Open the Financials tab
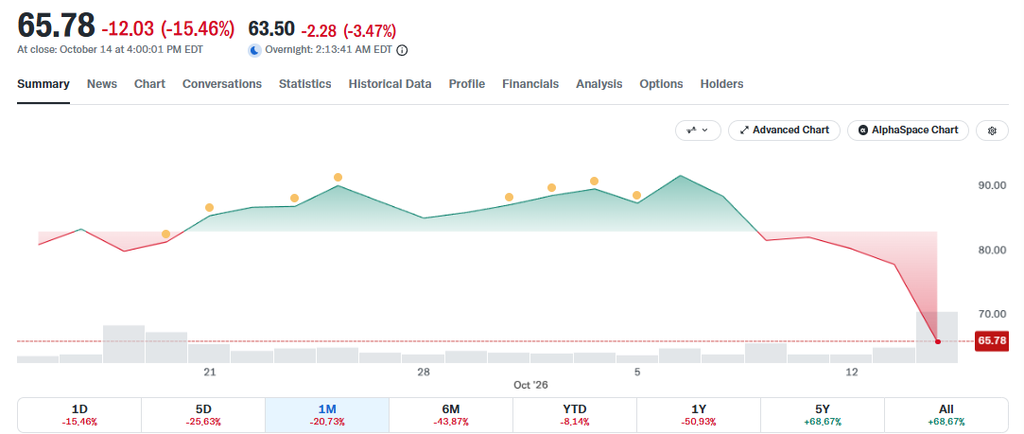This screenshot has height=434, width=1024. point(530,84)
